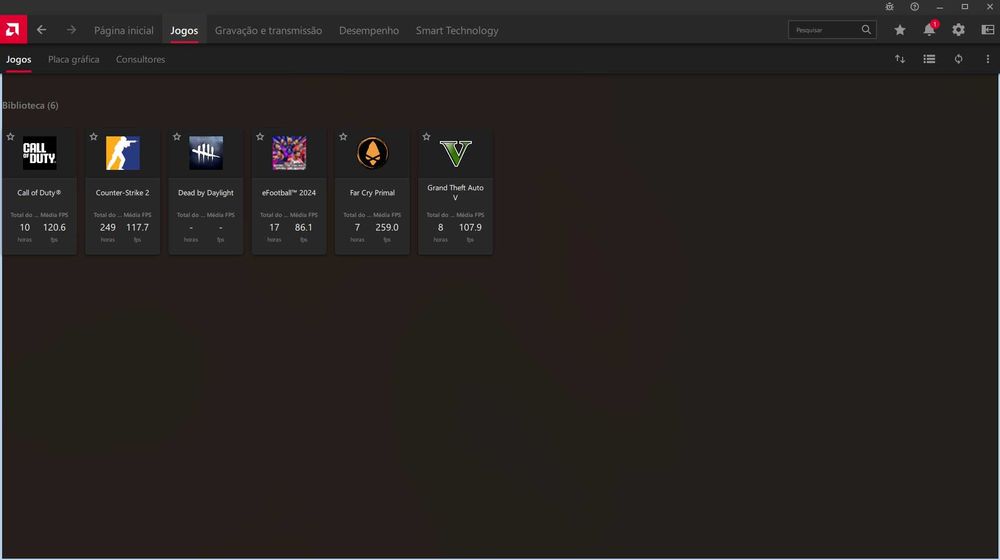Open the Consultores sub-tab
The image size is (1000, 560).
140,59
